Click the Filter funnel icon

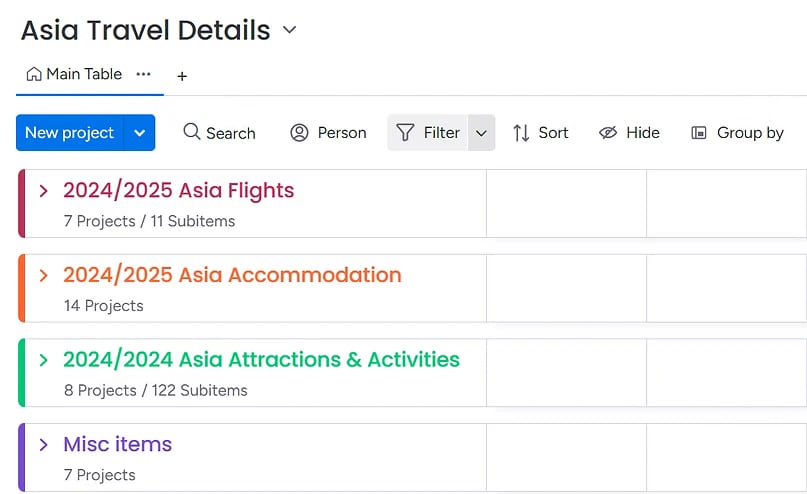[405, 132]
